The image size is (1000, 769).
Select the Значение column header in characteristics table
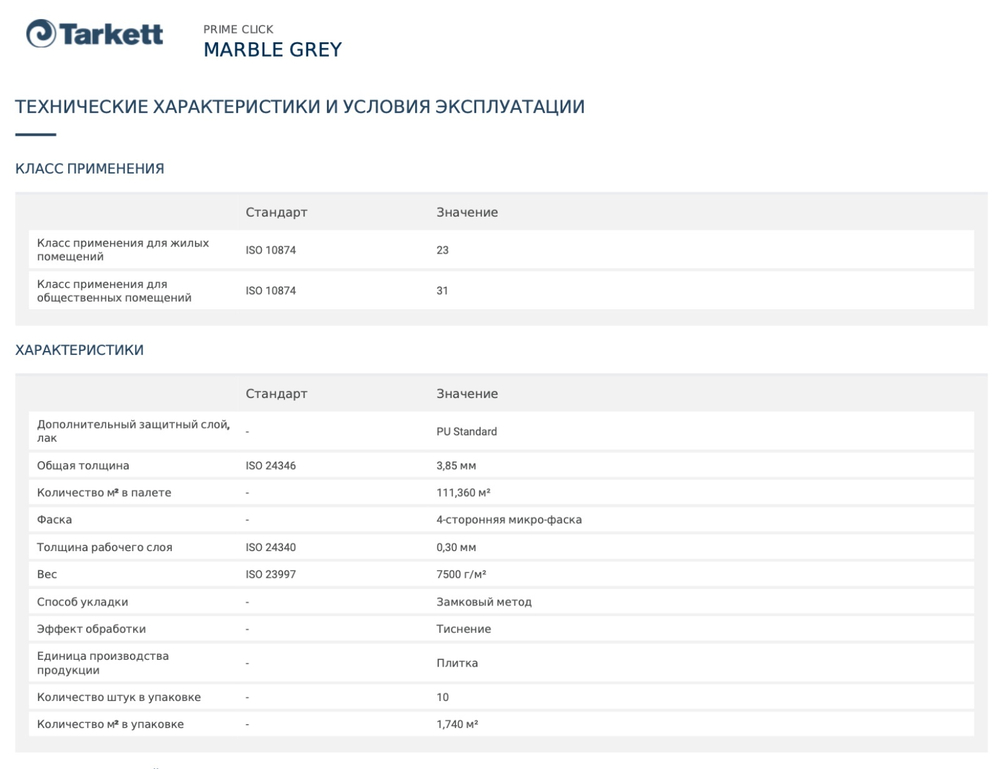(x=467, y=393)
